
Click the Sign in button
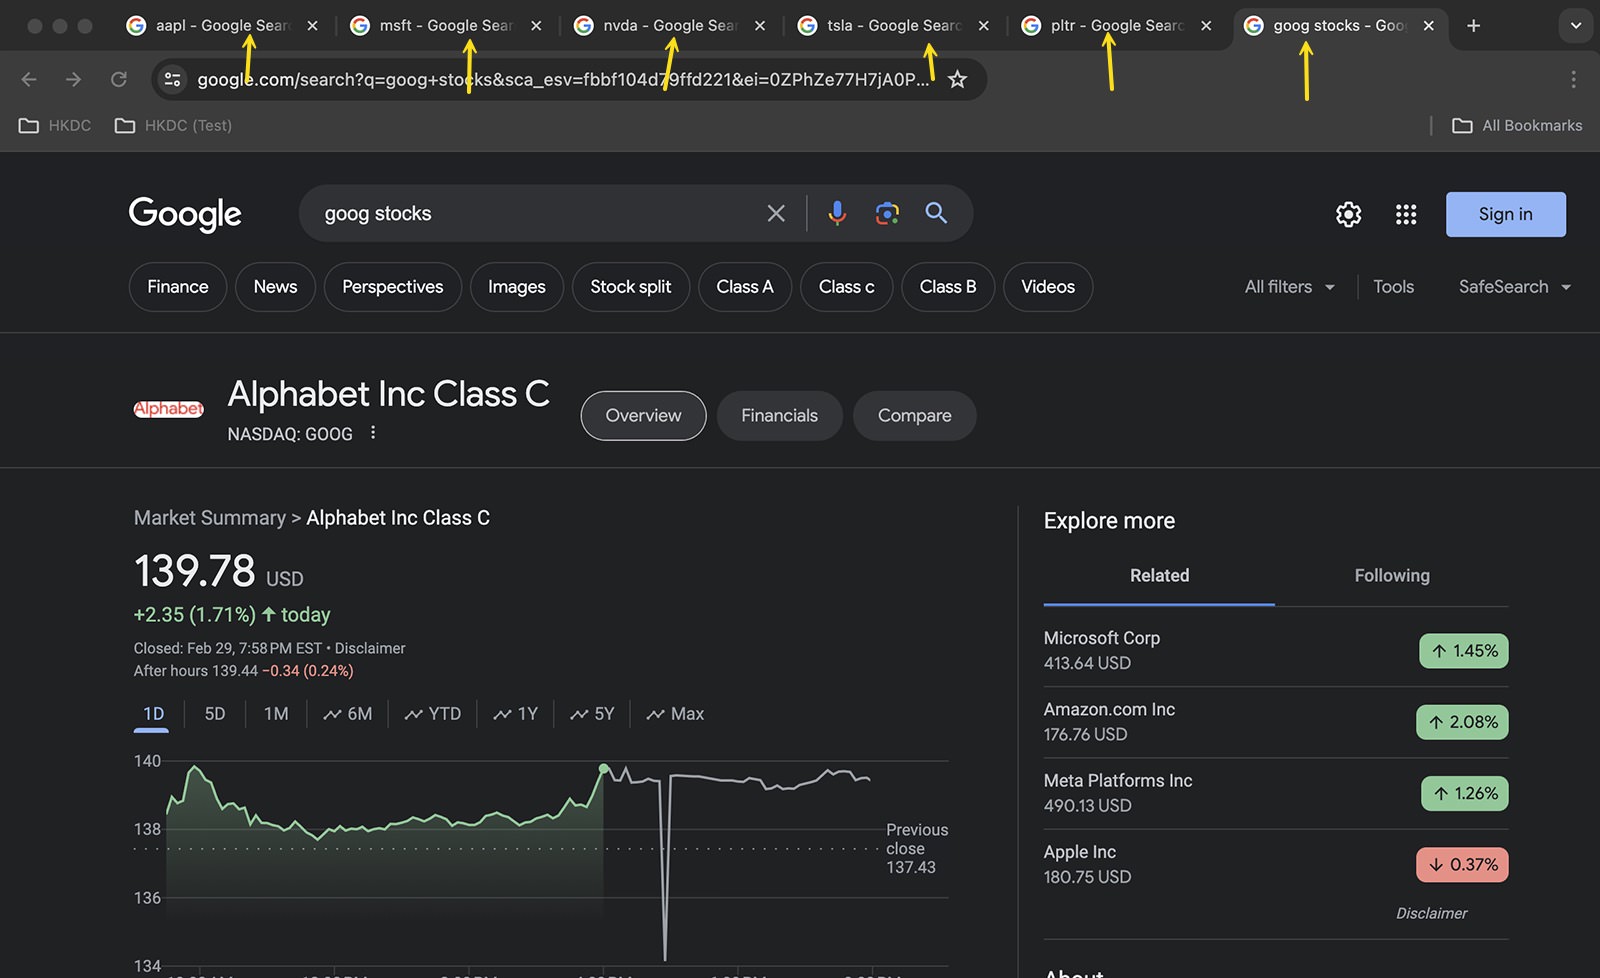tap(1506, 214)
